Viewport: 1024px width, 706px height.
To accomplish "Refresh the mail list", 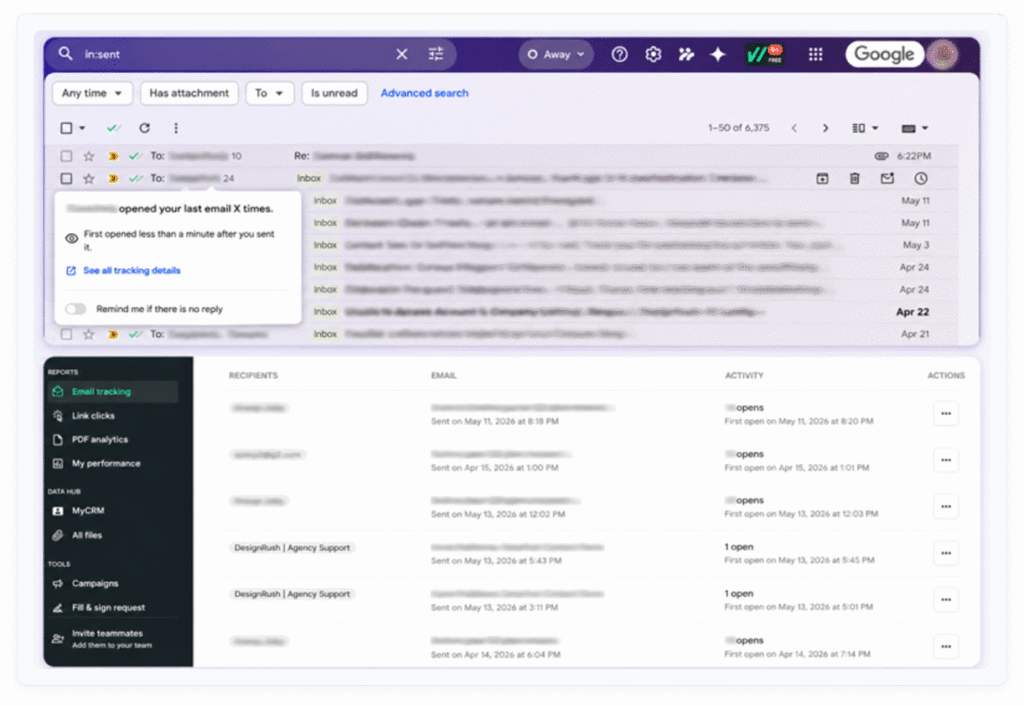I will 144,128.
